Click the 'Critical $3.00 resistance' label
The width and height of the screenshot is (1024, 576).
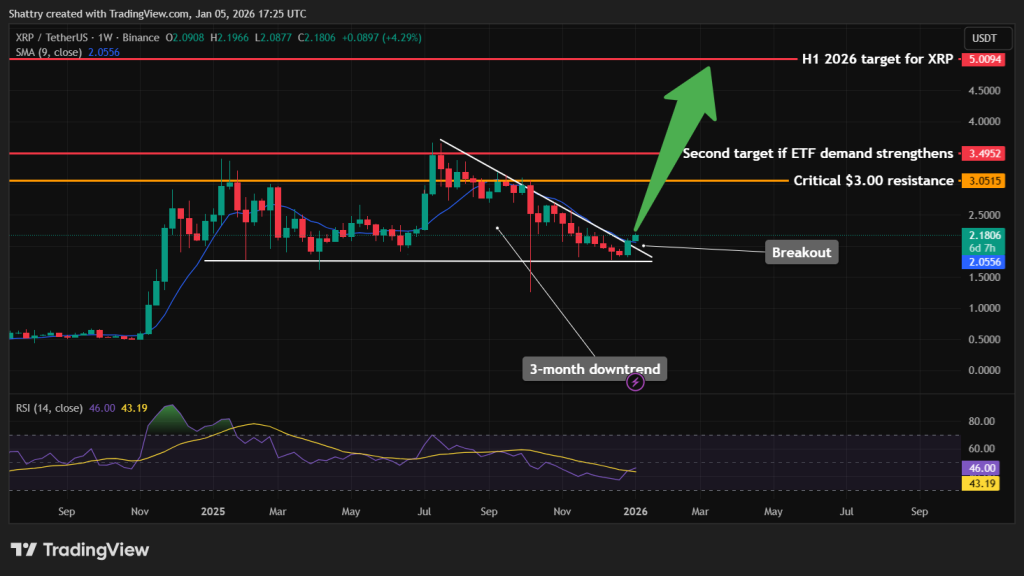tap(872, 180)
